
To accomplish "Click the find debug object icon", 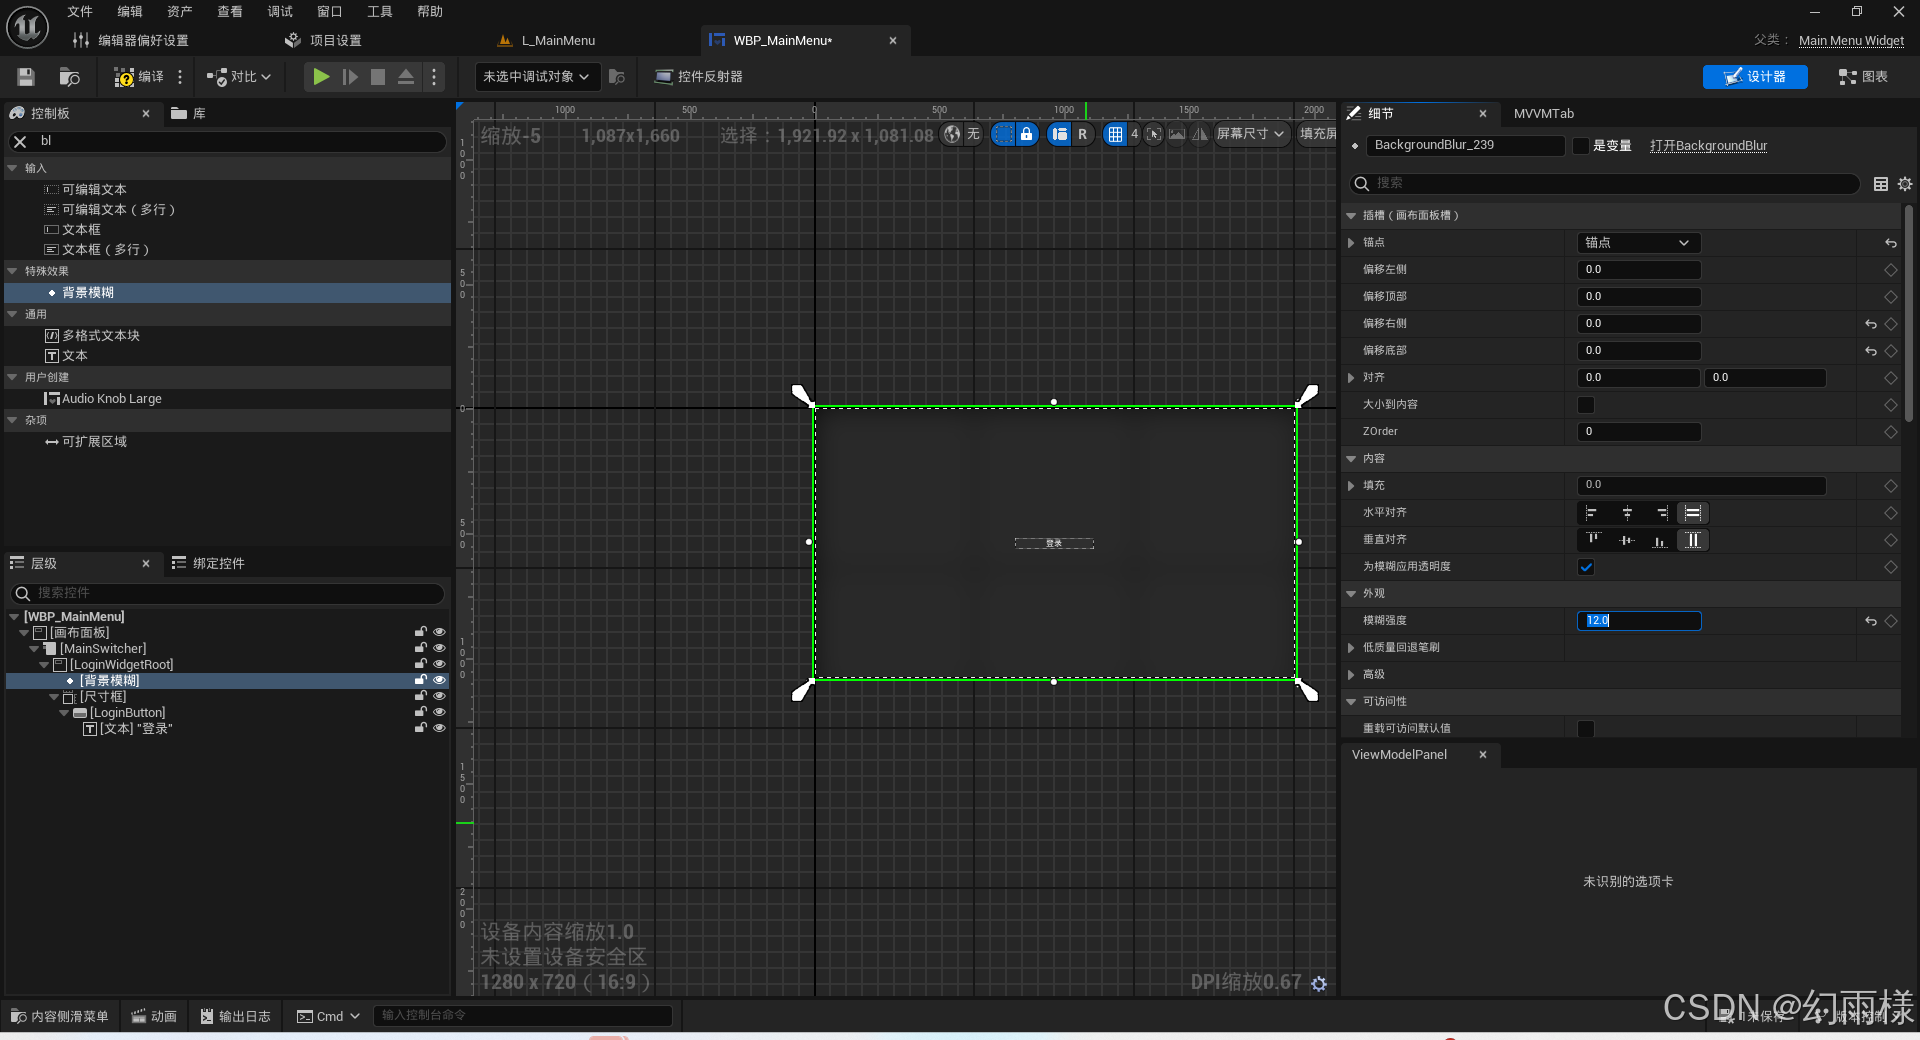I will point(617,77).
